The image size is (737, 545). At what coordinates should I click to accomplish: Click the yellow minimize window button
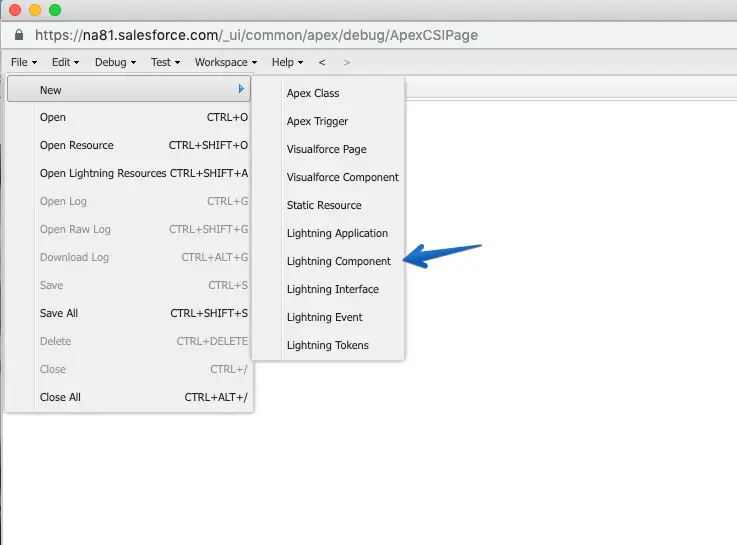click(35, 9)
